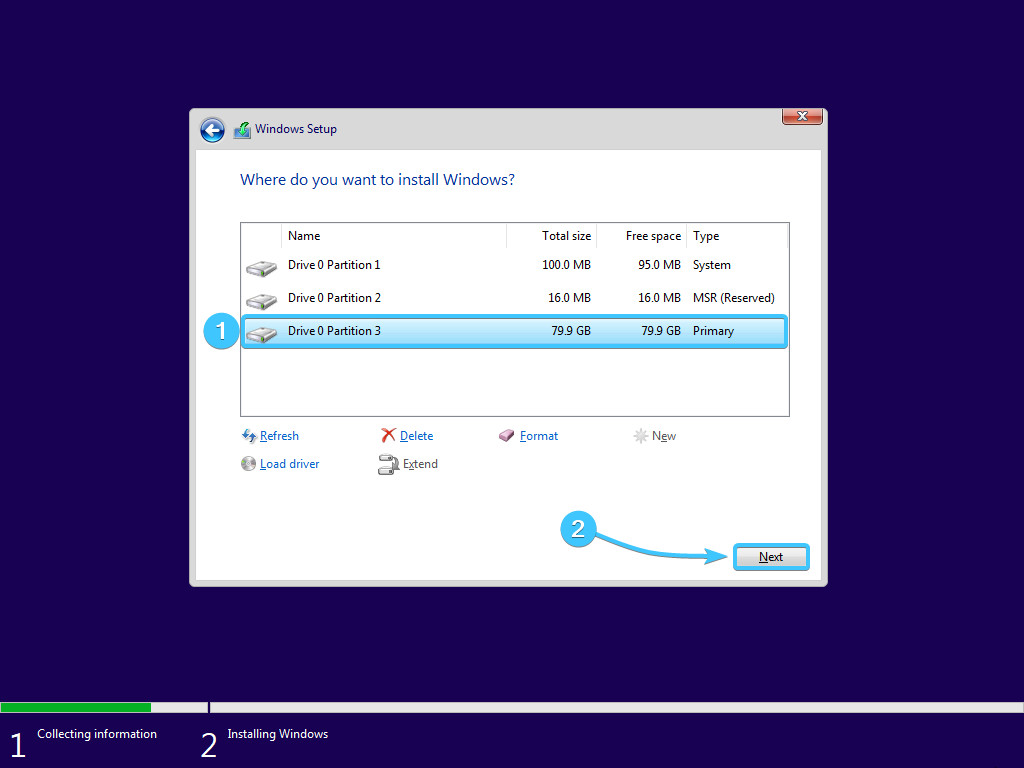Click the New partition star icon
1024x768 pixels.
640,436
